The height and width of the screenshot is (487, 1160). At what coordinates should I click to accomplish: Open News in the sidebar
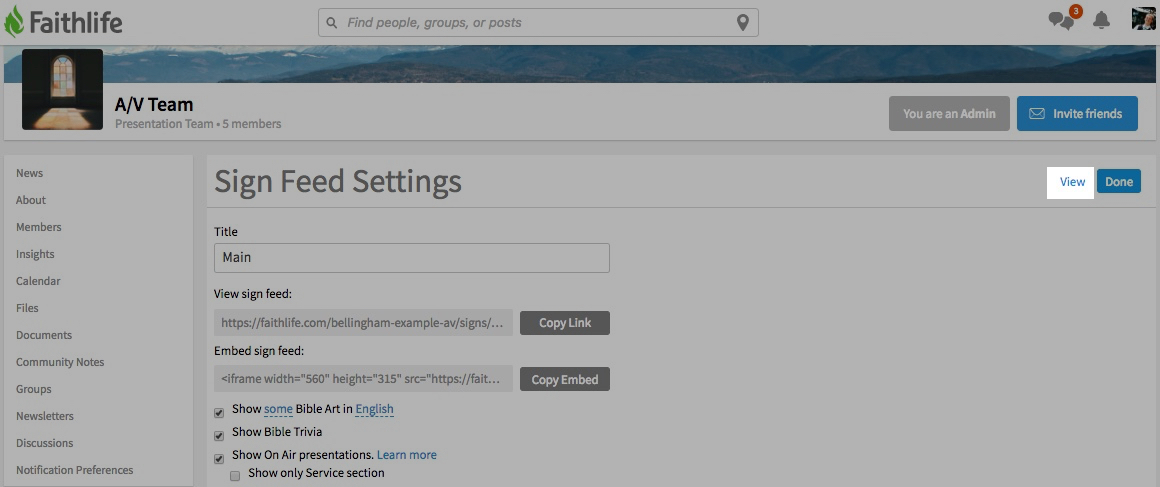click(x=30, y=173)
